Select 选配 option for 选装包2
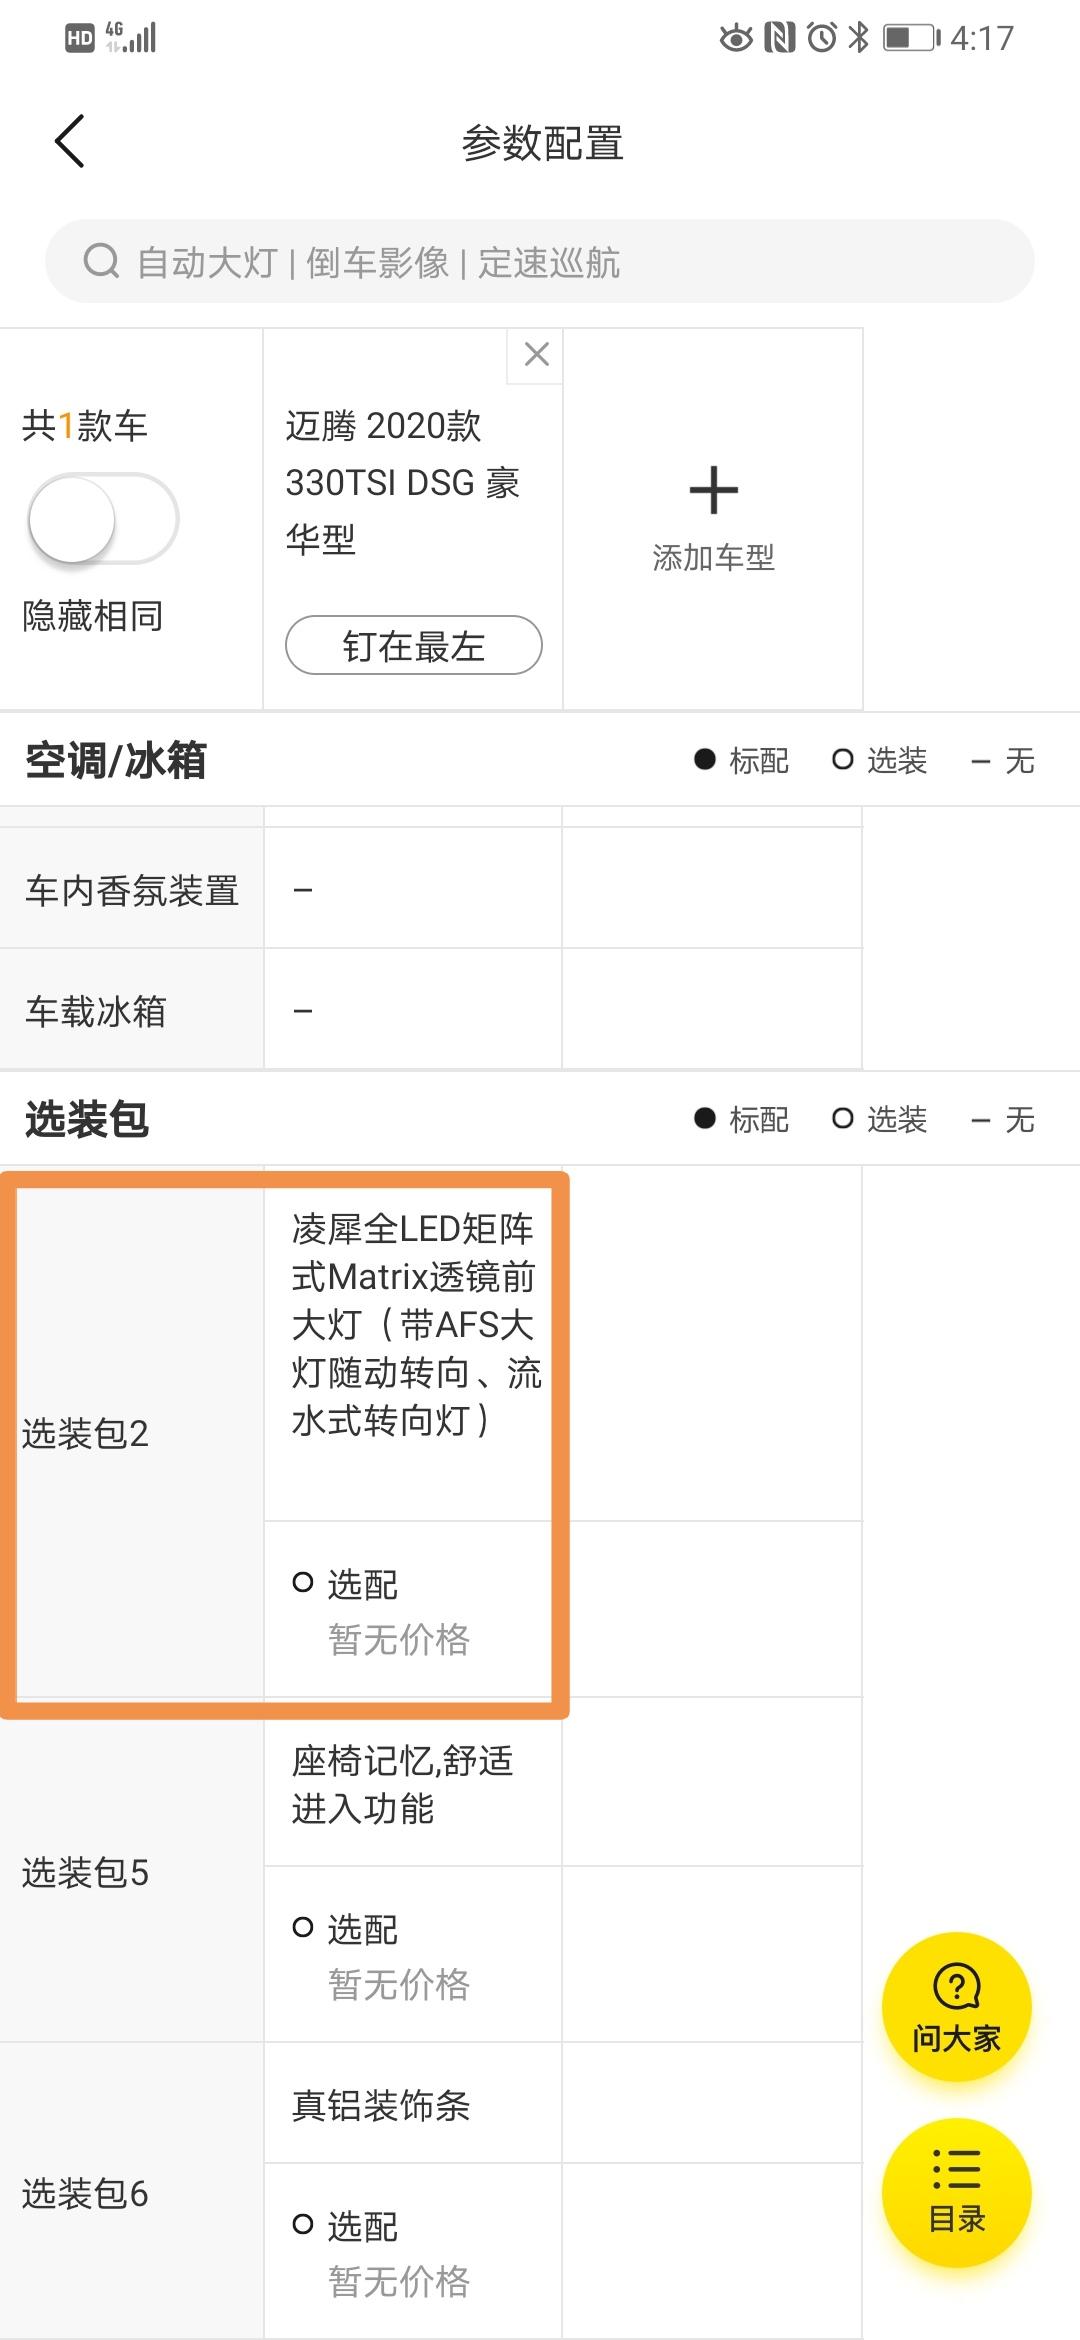 pos(346,1584)
